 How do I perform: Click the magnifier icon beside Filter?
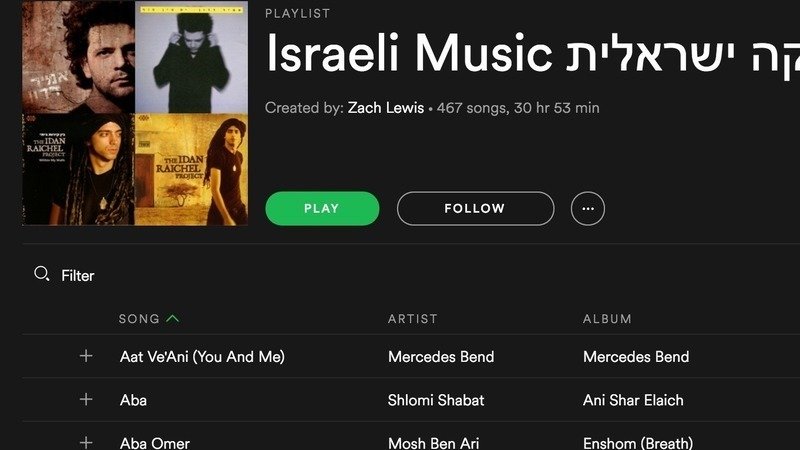point(41,274)
